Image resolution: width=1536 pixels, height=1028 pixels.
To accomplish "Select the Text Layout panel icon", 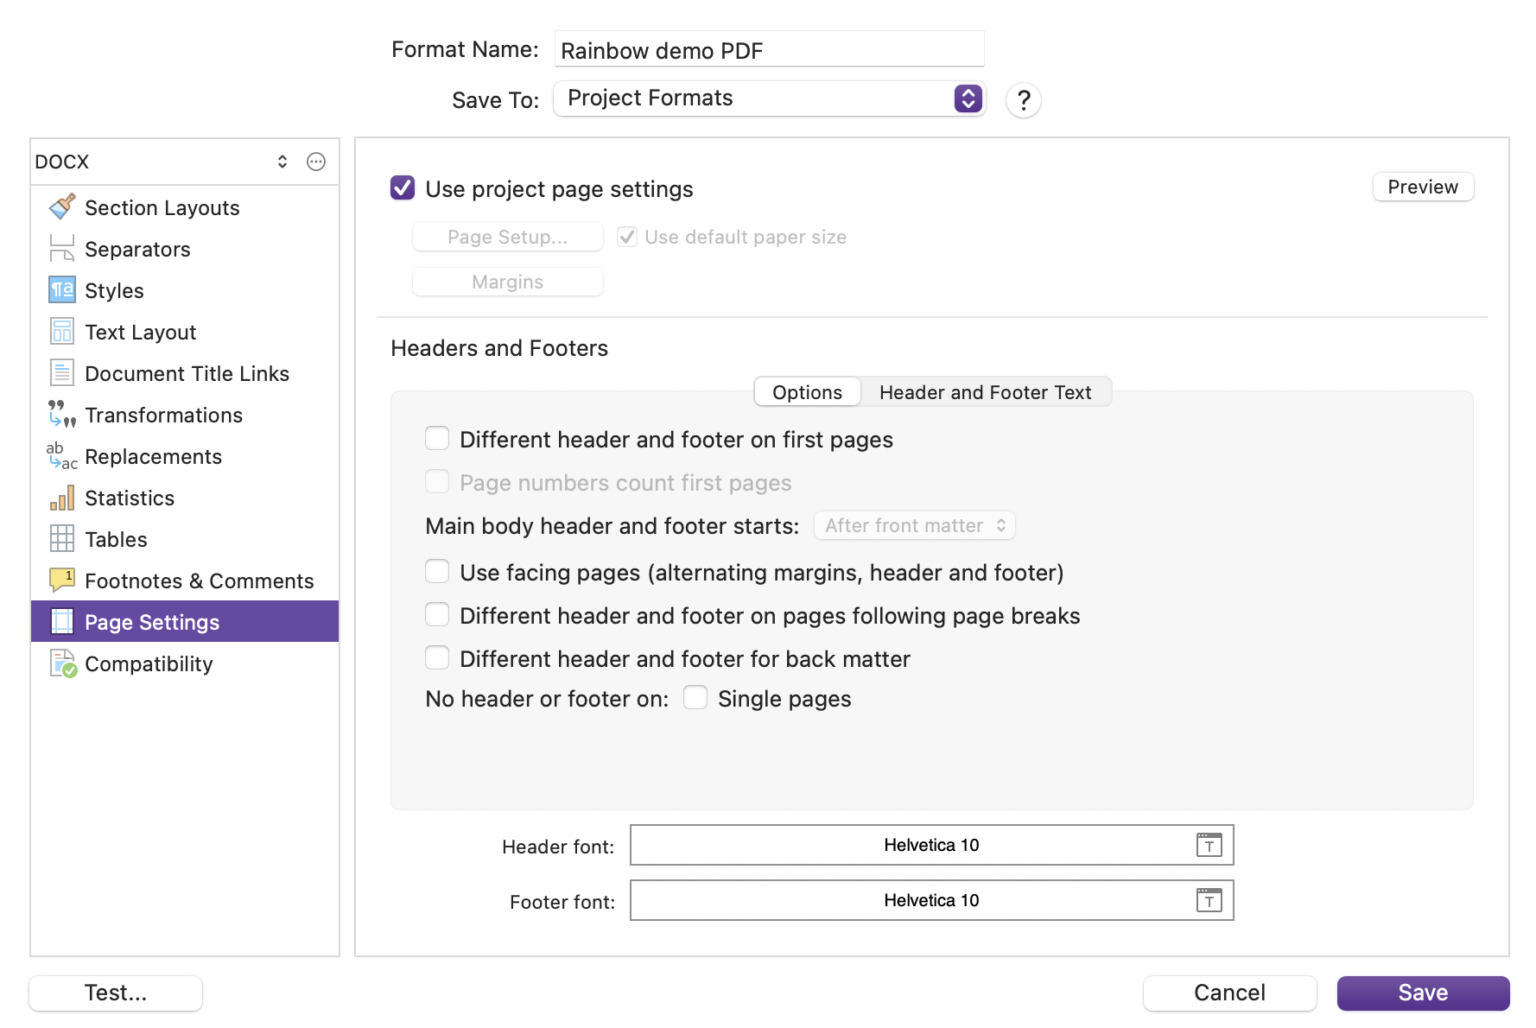I will [x=61, y=331].
